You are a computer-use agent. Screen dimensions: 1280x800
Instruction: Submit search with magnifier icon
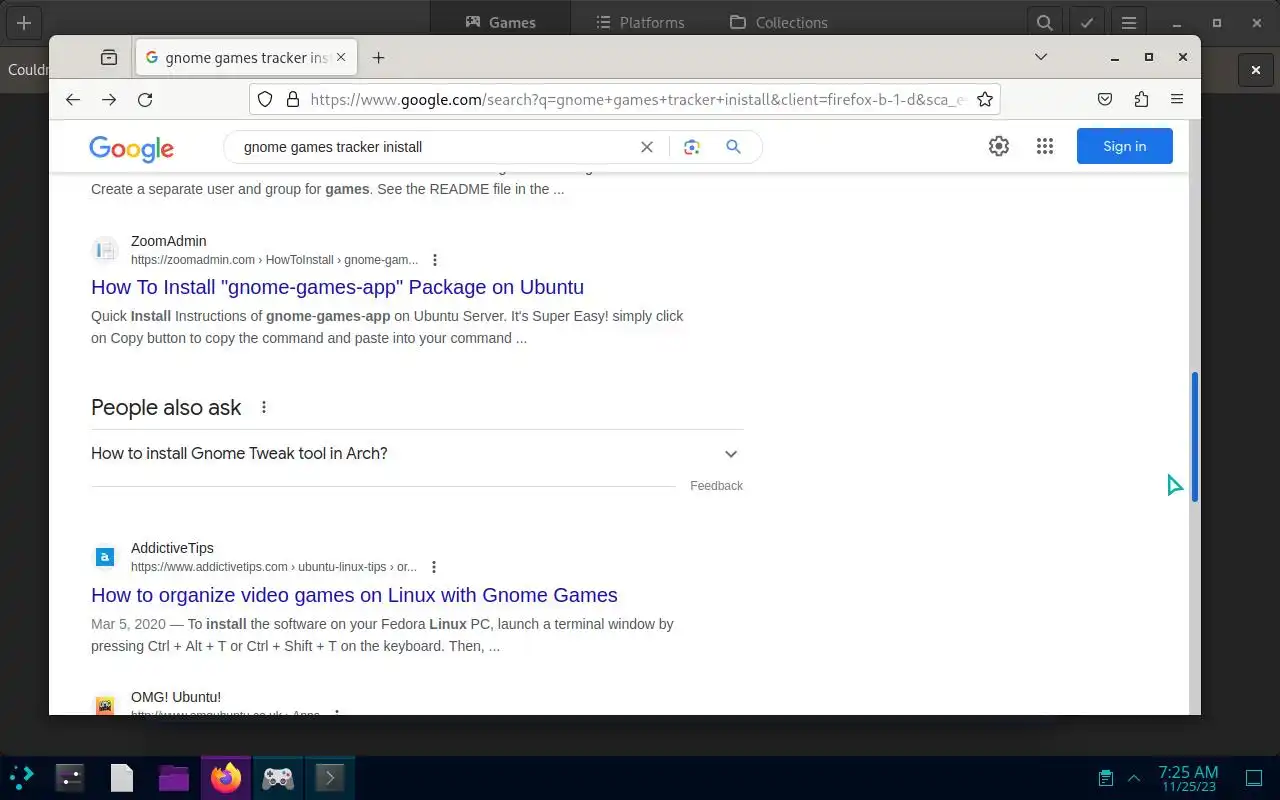[733, 147]
